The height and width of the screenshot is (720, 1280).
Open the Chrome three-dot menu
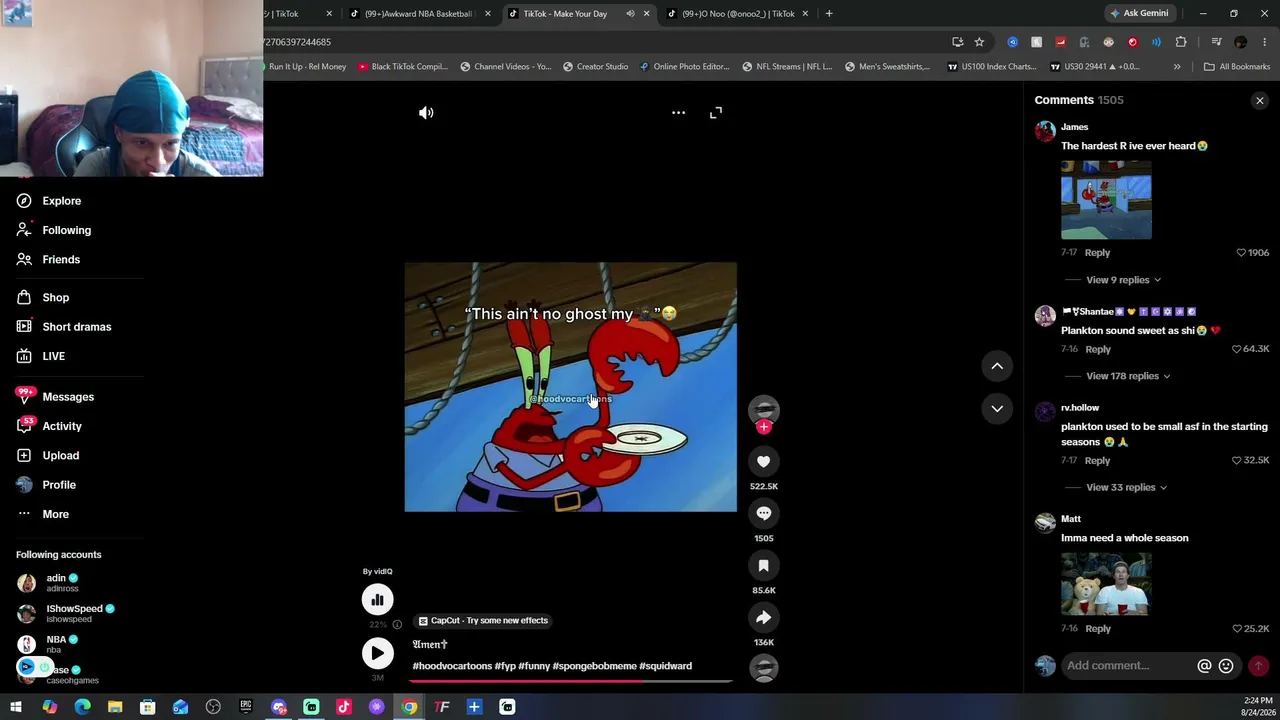pyautogui.click(x=1265, y=42)
